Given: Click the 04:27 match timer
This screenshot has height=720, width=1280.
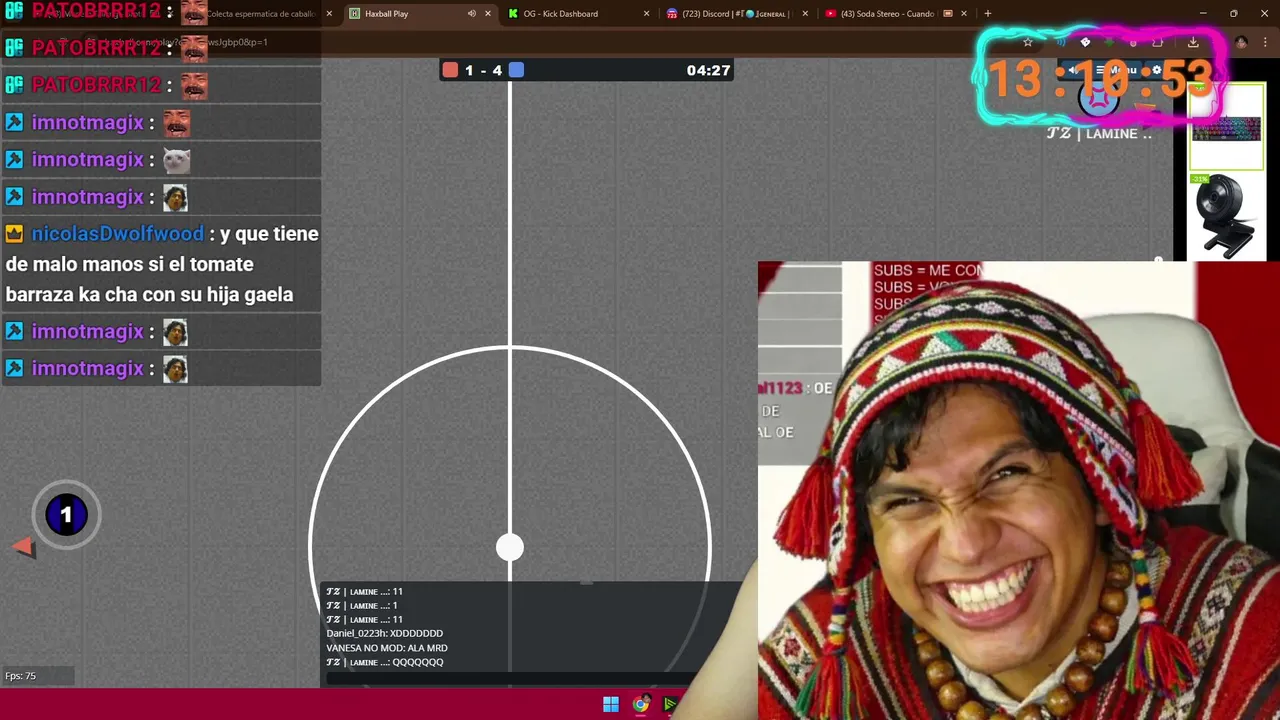Looking at the screenshot, I should [x=708, y=70].
